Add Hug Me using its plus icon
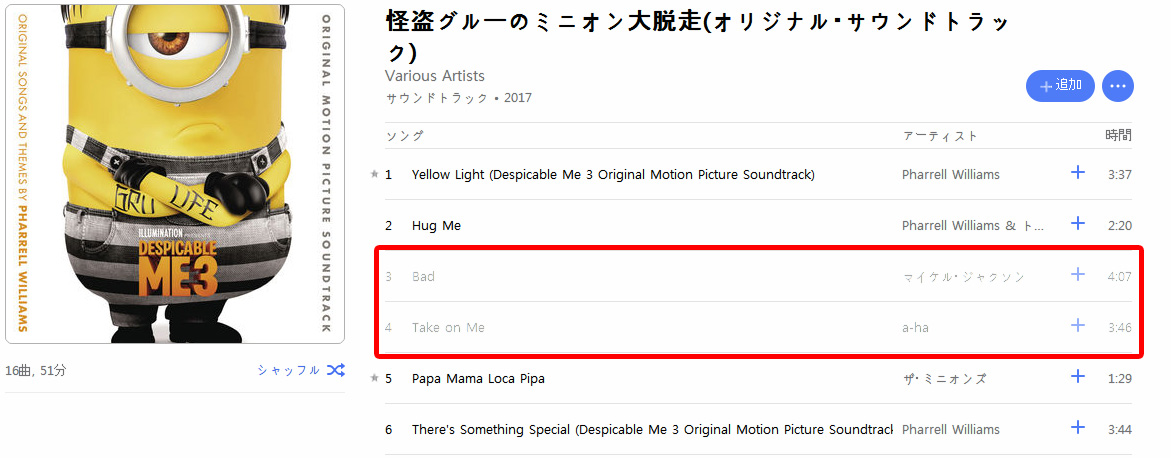The width and height of the screenshot is (1171, 458). 1077,224
